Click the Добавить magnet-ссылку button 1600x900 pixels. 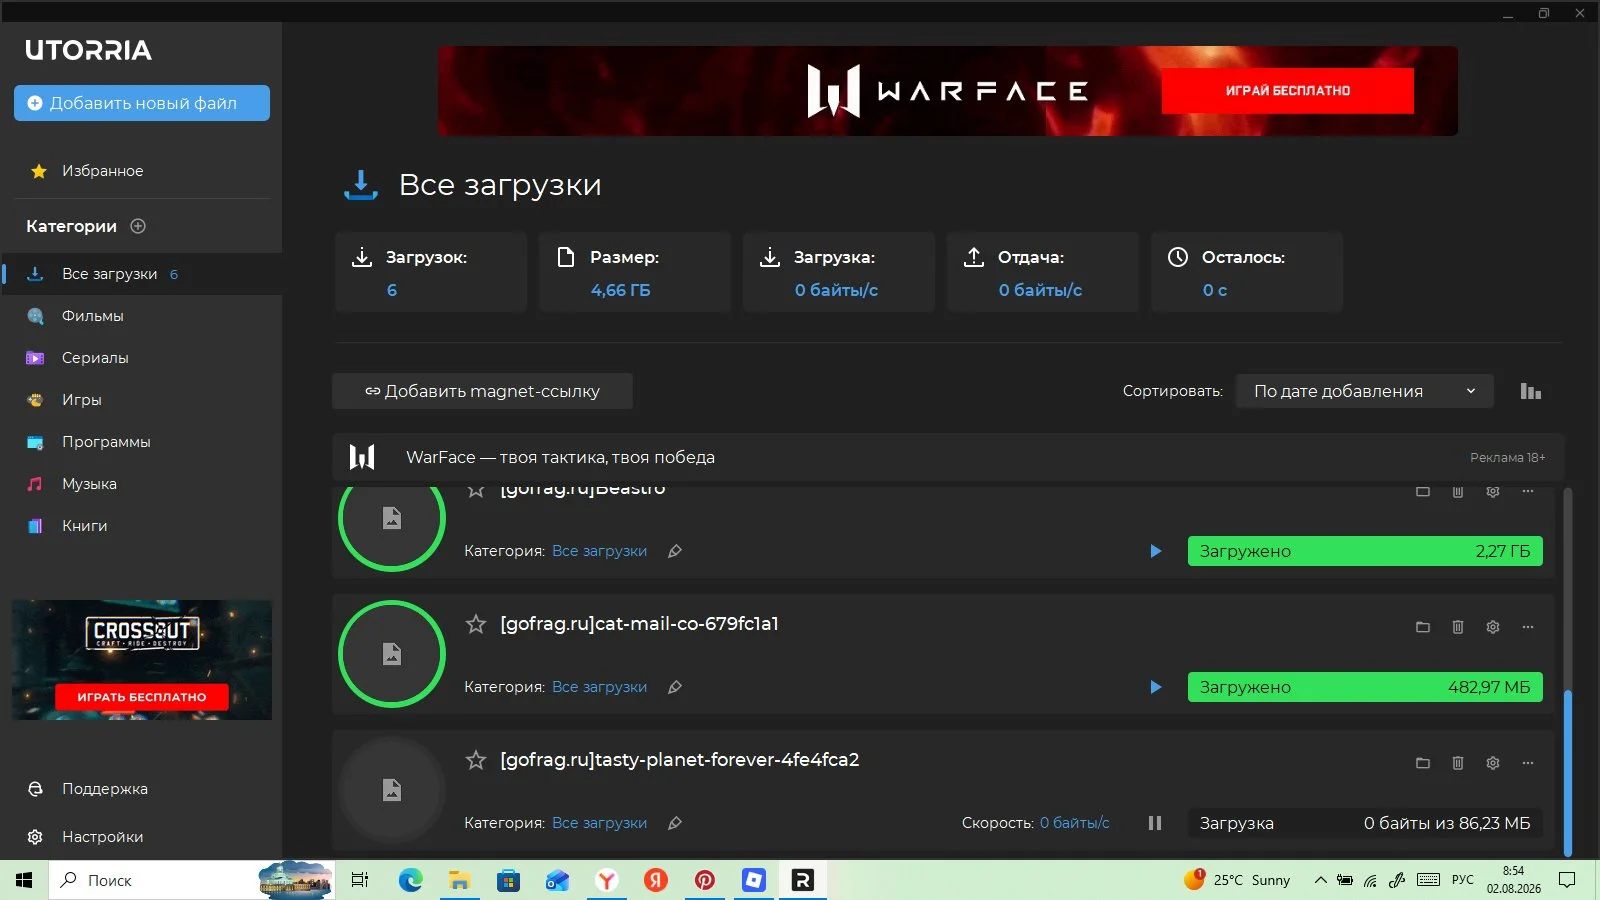482,391
